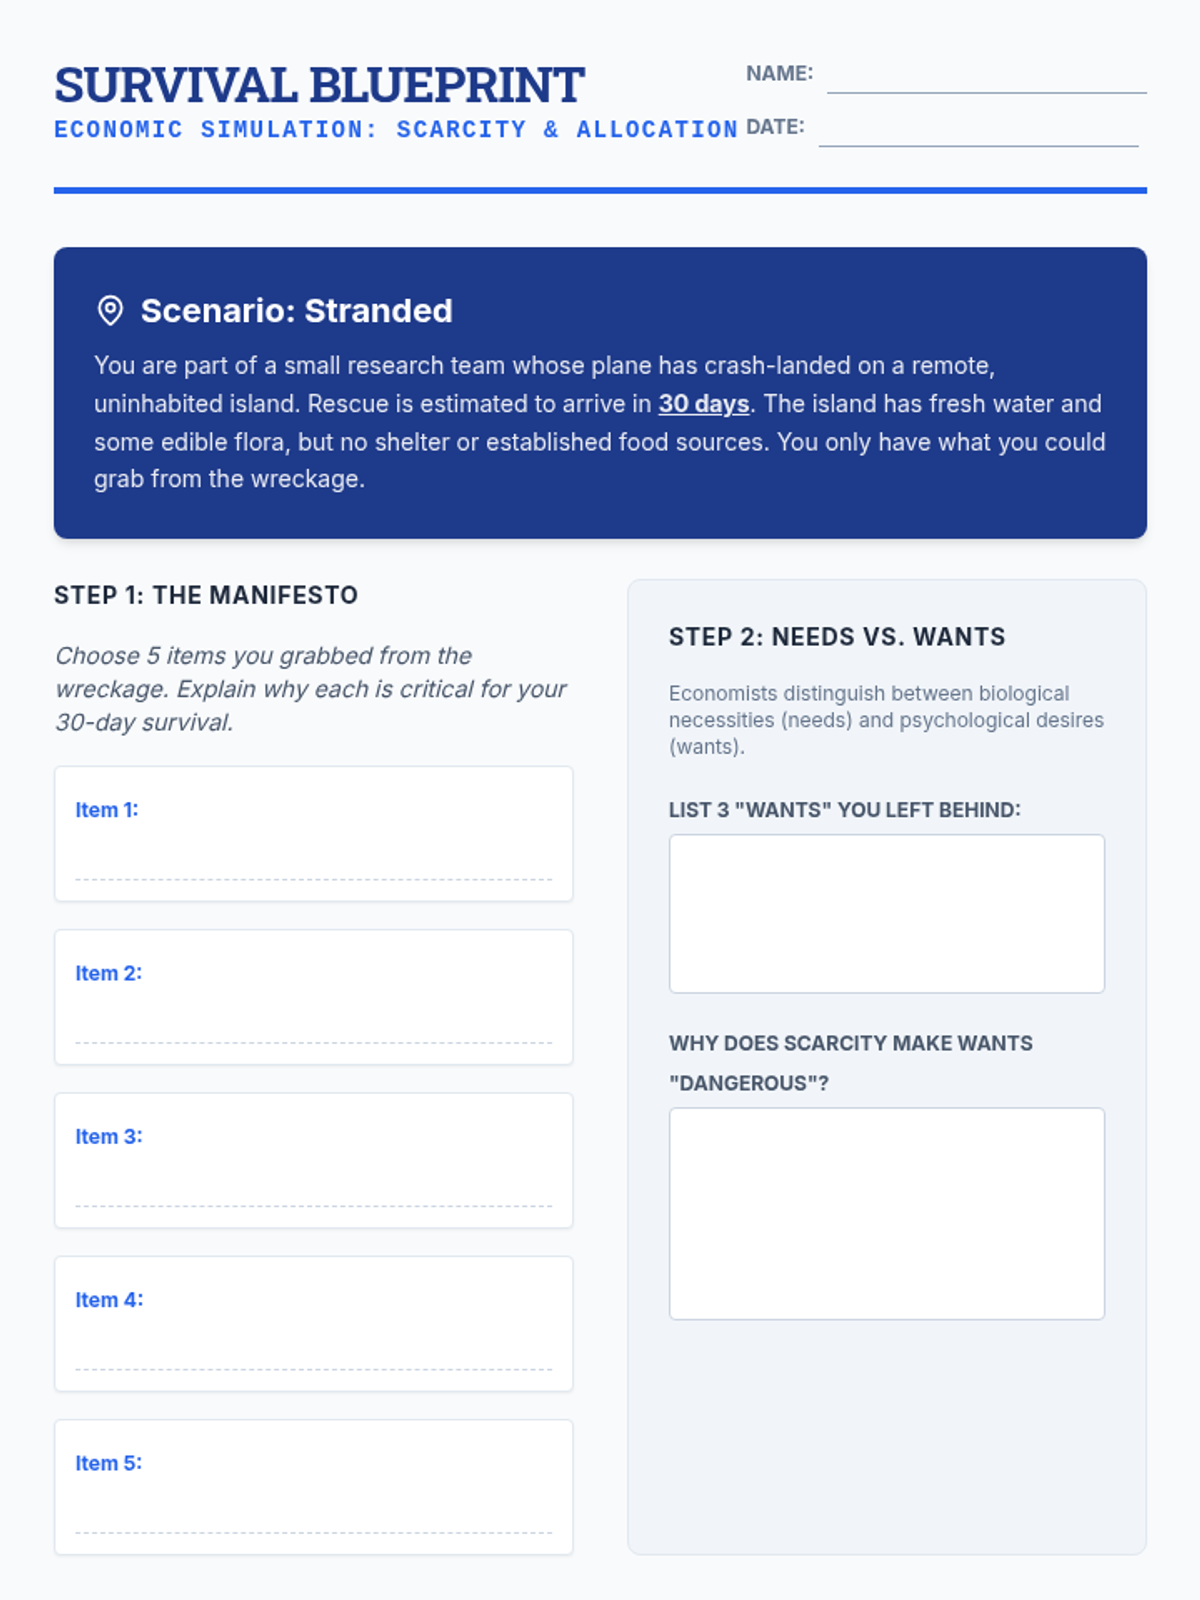
Task: Select the Item 5 answer field
Action: click(x=313, y=1510)
